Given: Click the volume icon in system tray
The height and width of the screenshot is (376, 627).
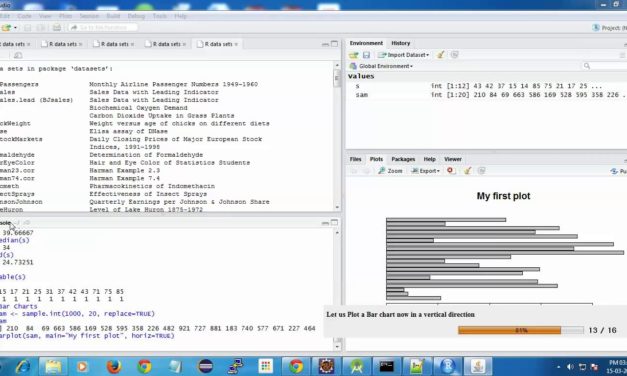Looking at the screenshot, I should tap(571, 367).
